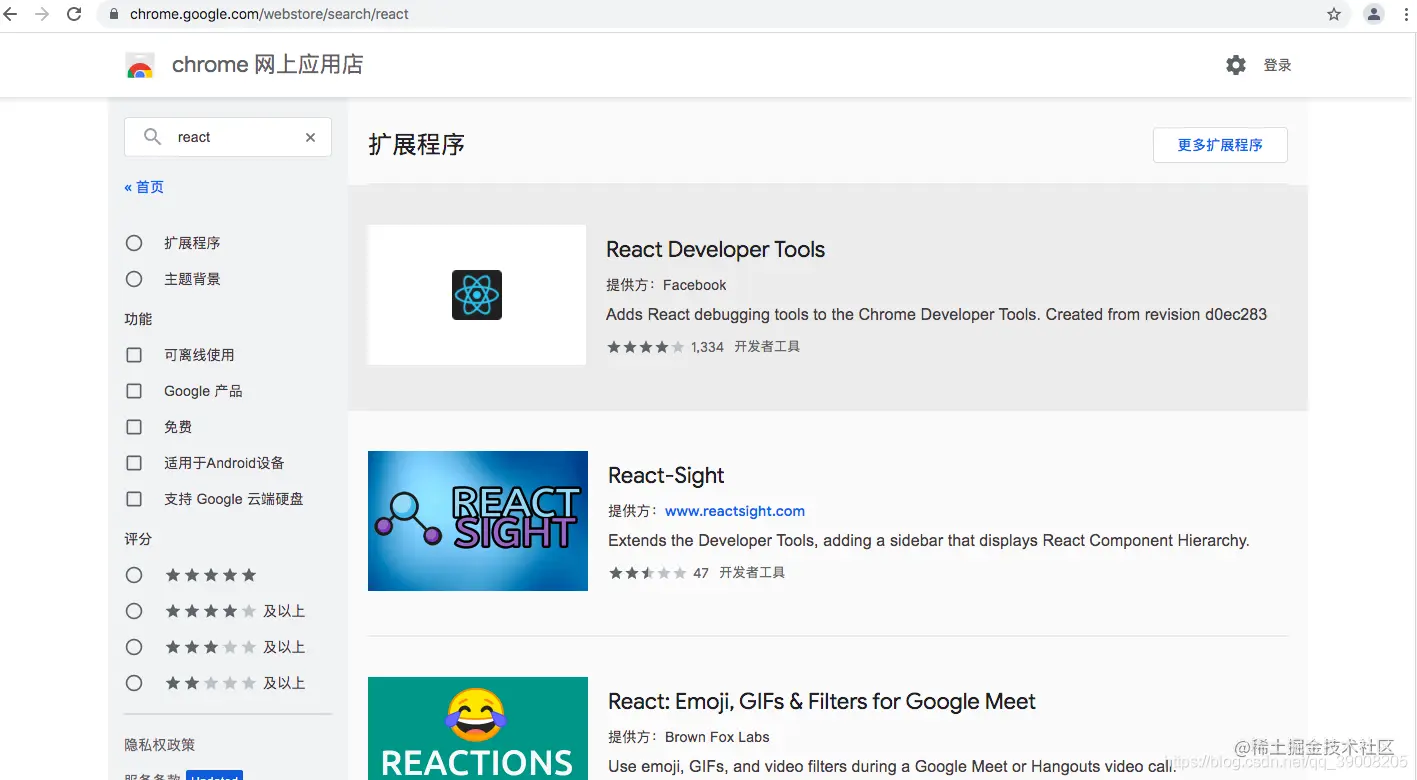Open the REACTIONS emoji thumbnail
The image size is (1417, 780).
click(478, 728)
